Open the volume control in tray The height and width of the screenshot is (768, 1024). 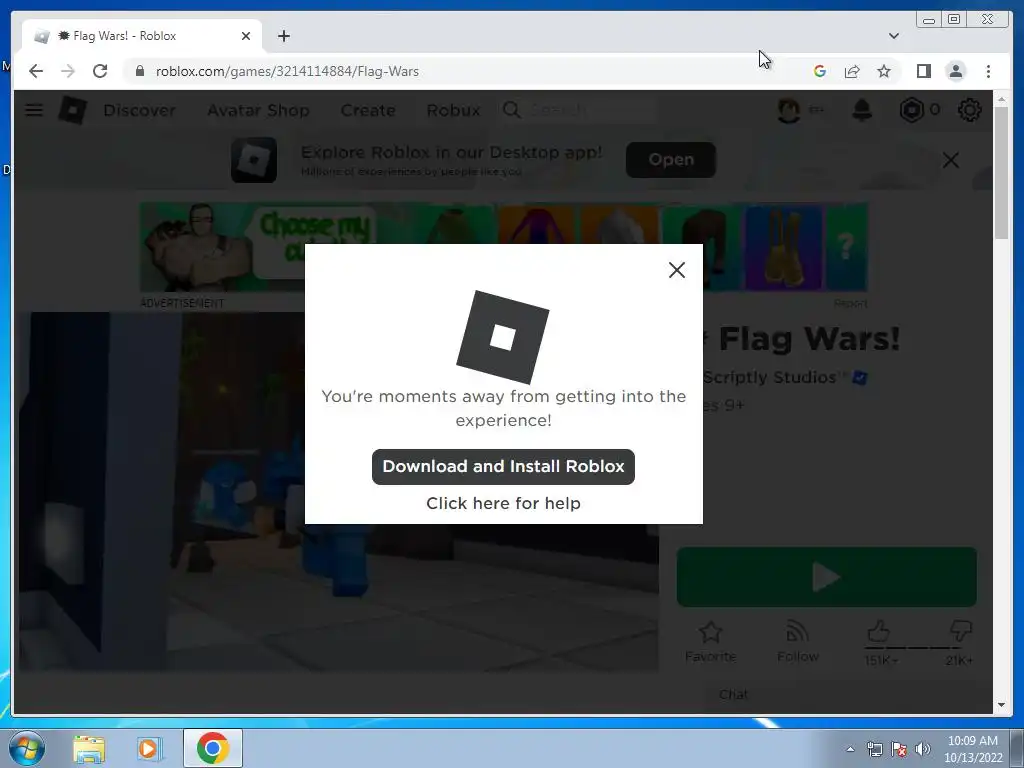click(x=922, y=749)
